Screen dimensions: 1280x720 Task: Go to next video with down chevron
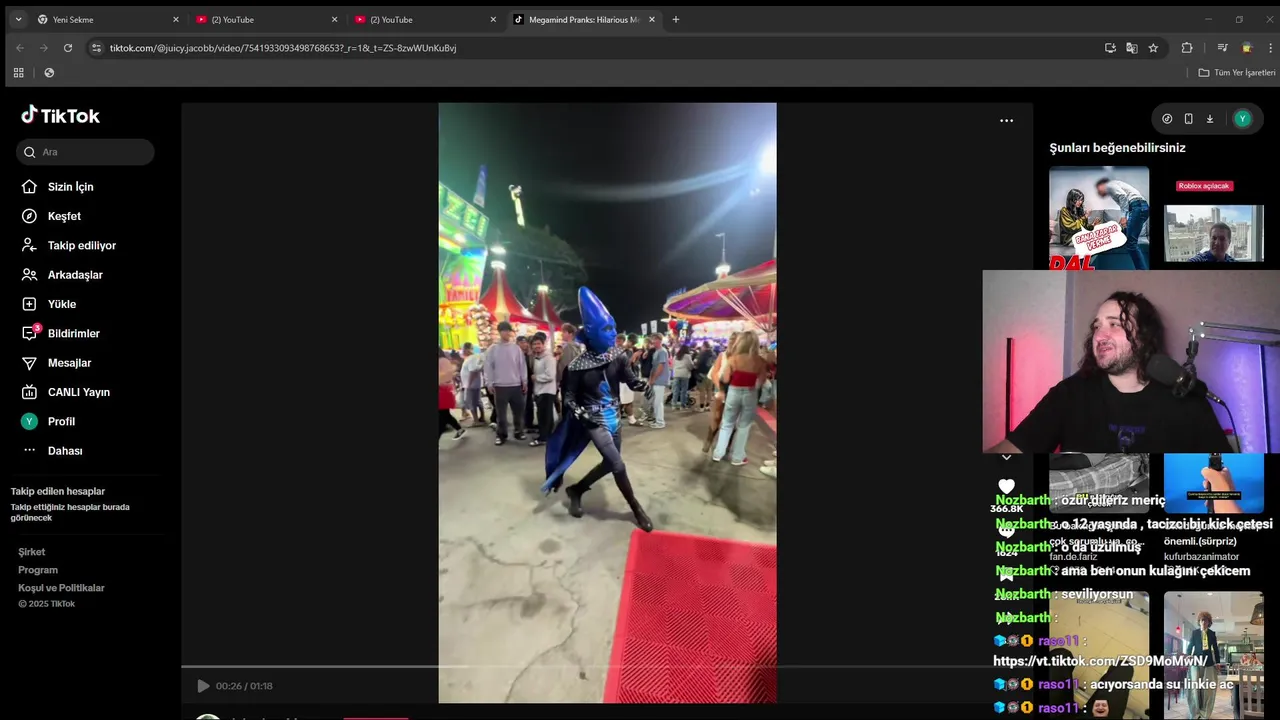[x=1006, y=457]
